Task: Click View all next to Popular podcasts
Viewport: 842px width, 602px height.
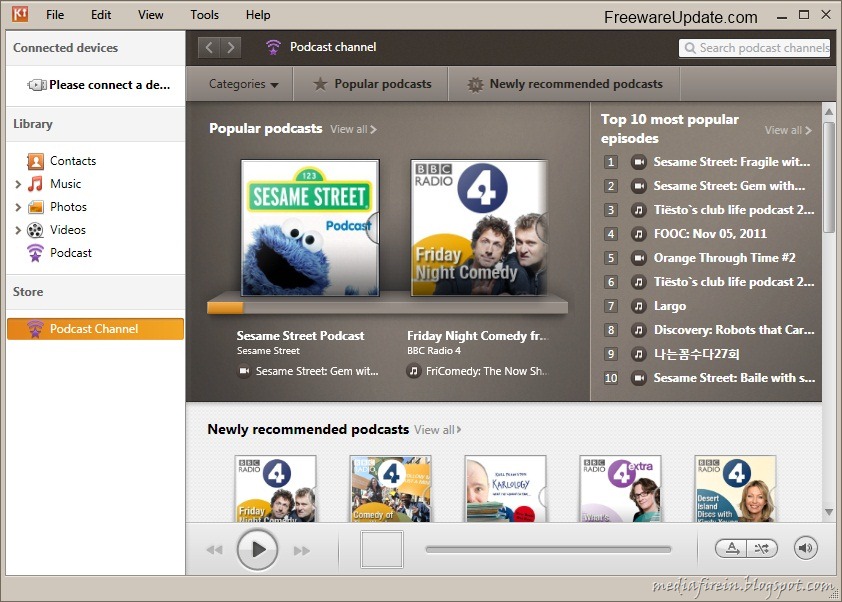Action: coord(353,129)
